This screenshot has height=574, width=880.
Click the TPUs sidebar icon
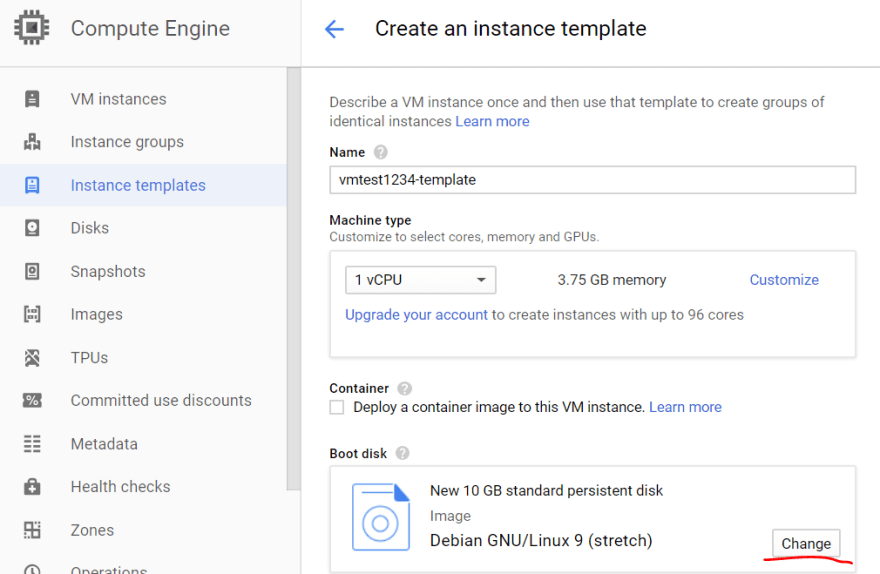point(32,357)
